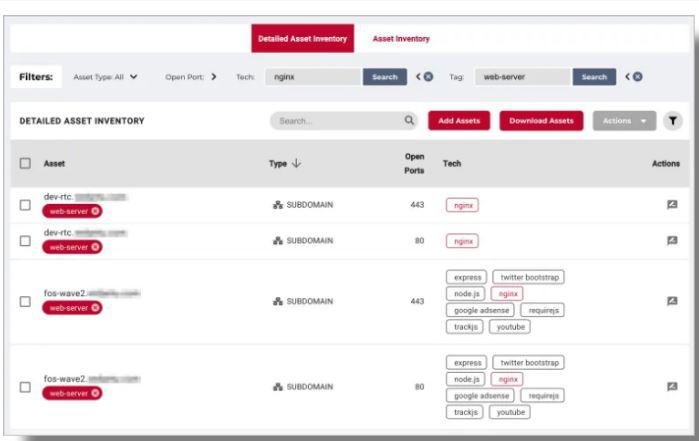The height and width of the screenshot is (441, 699).
Task: Tick the select-all checkbox in header
Action: coord(25,163)
